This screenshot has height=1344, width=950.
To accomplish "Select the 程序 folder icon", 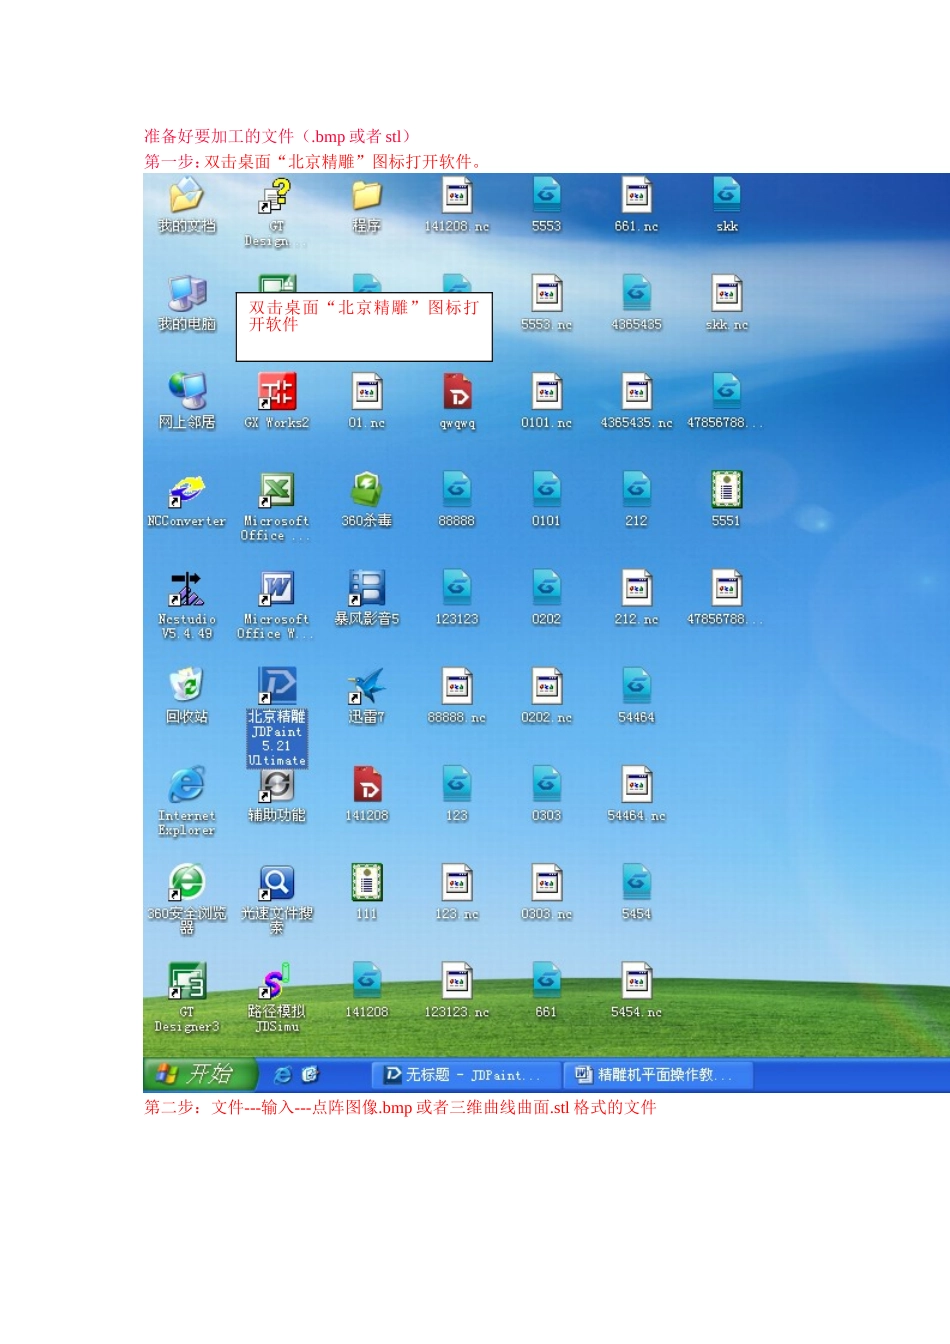I will coord(367,205).
